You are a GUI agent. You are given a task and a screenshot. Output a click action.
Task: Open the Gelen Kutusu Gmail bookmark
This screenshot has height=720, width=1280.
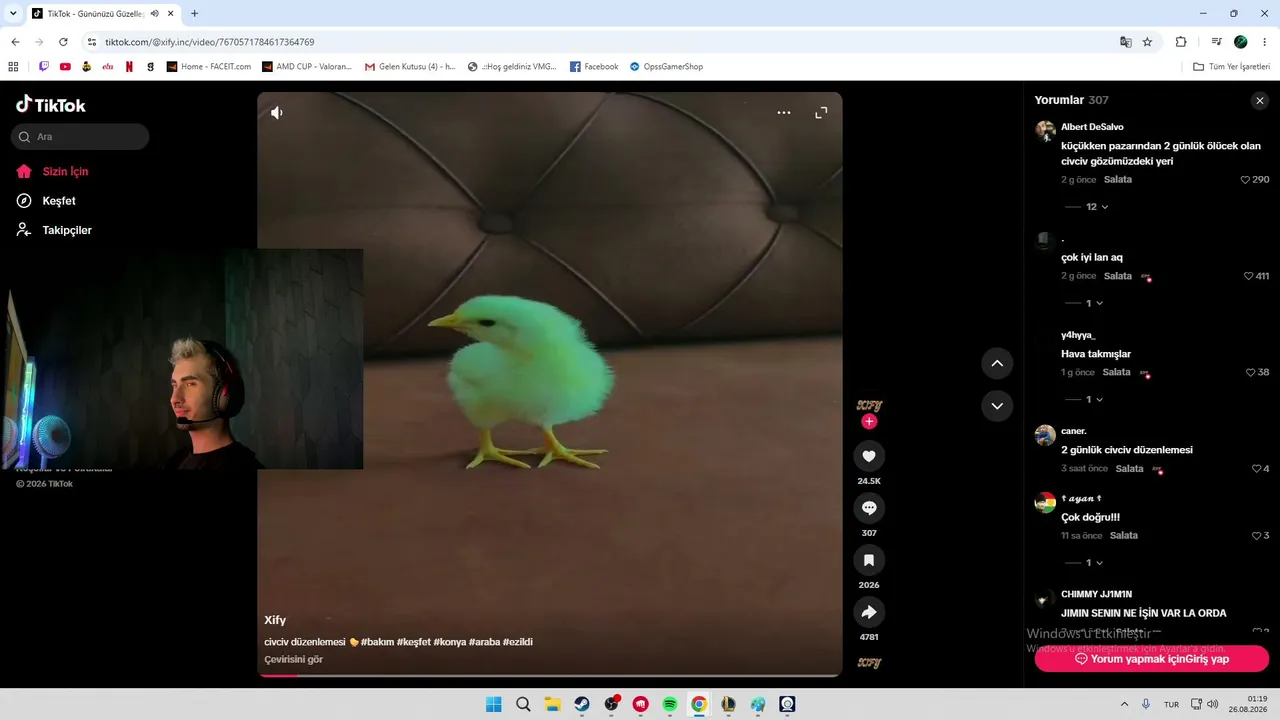410,67
